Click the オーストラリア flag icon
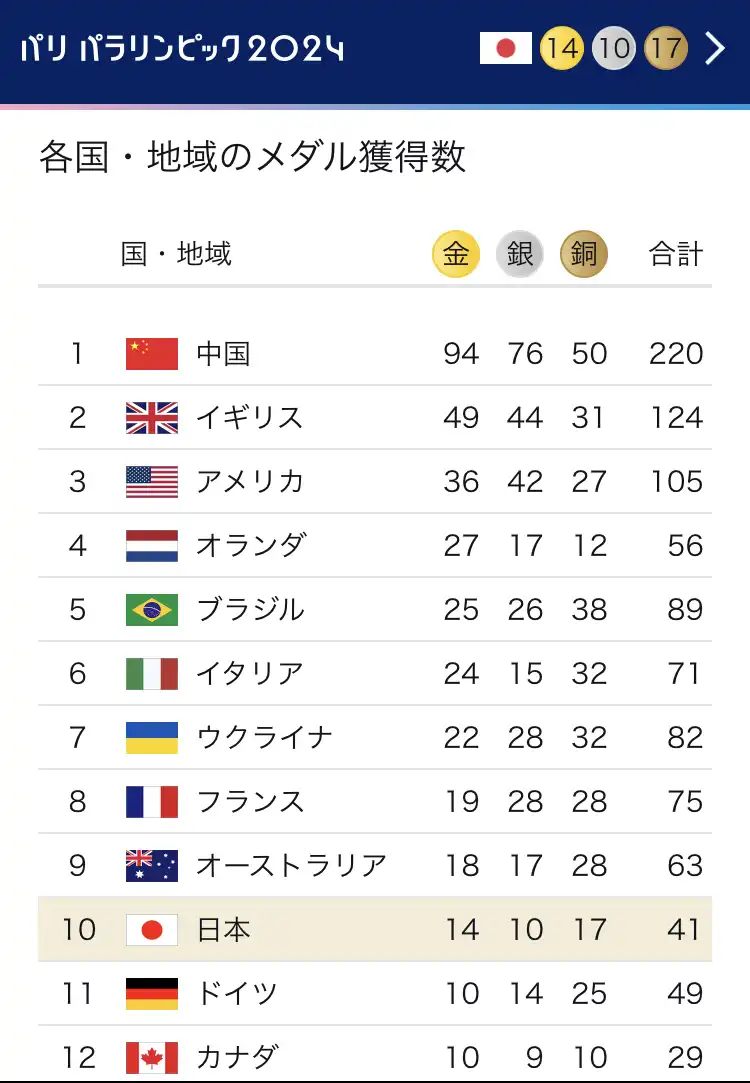750x1083 pixels. pyautogui.click(x=152, y=865)
